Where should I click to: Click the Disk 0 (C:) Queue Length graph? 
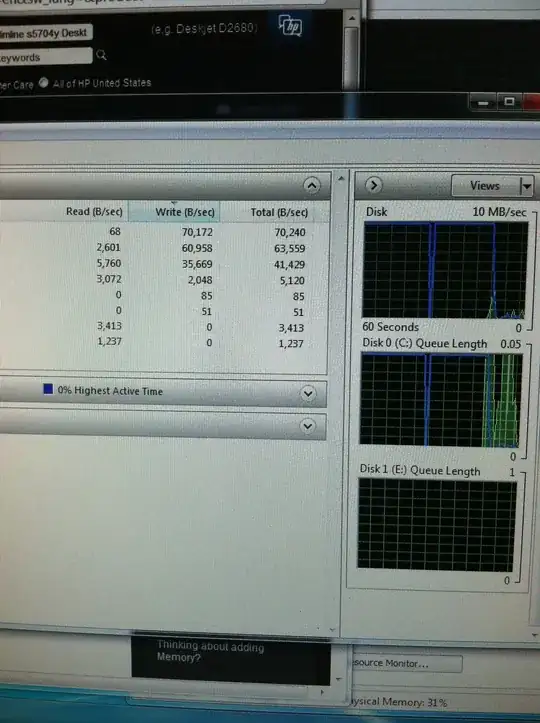(440, 400)
